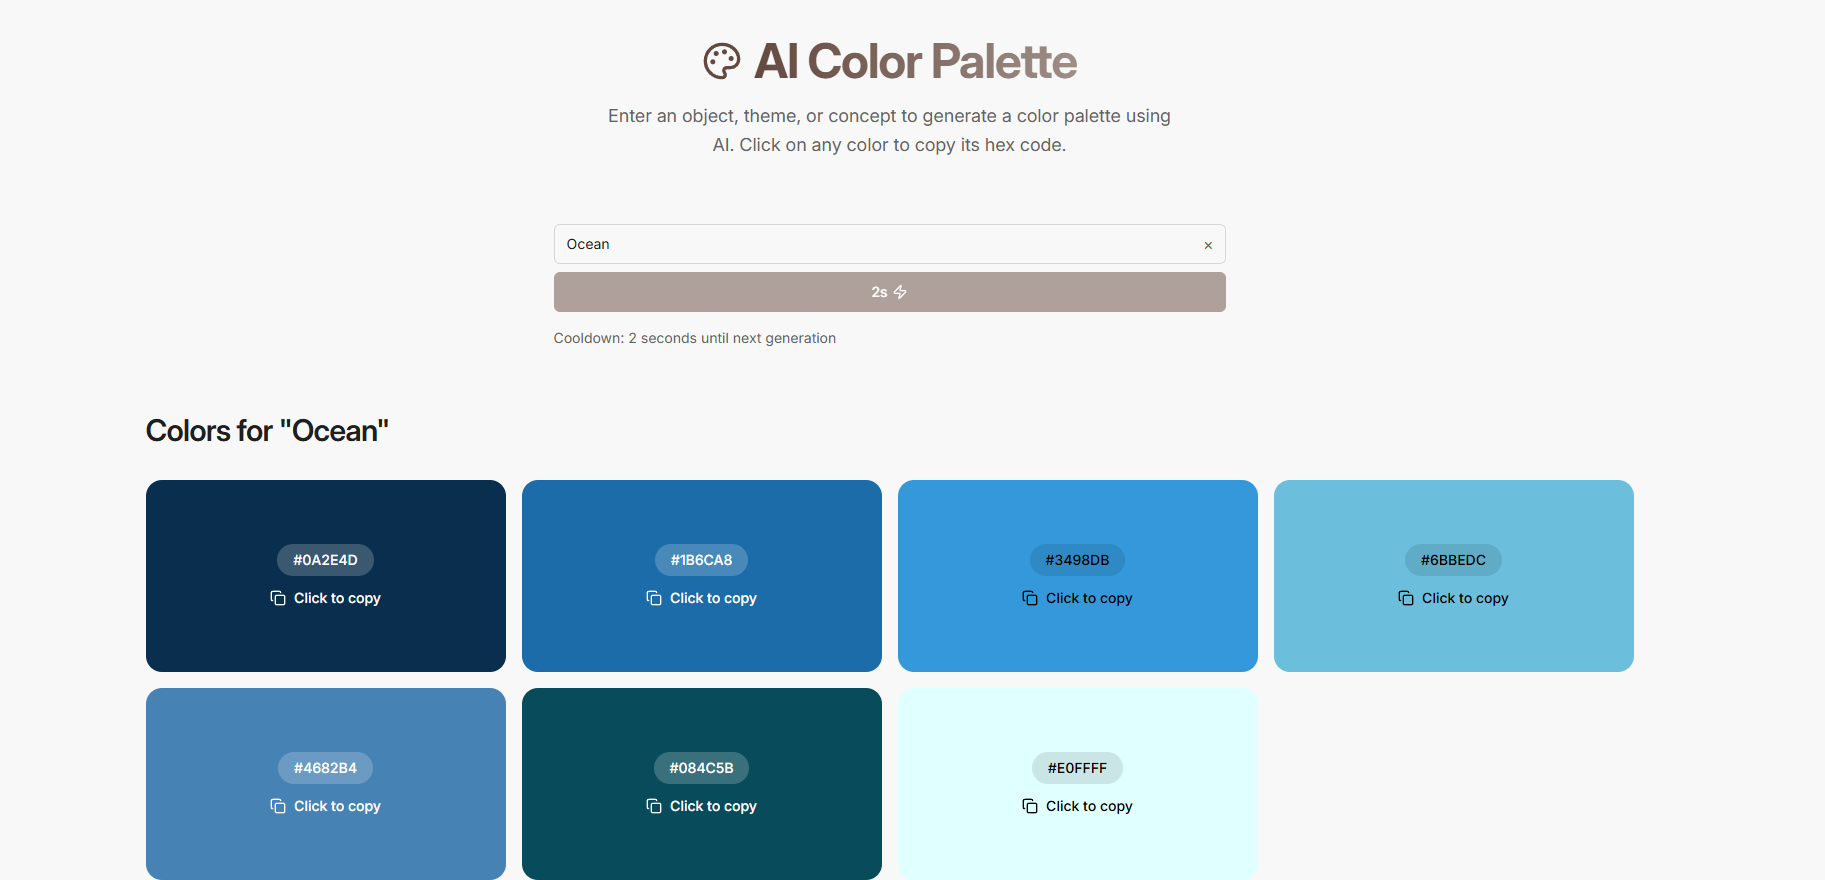This screenshot has height=880, width=1825.
Task: Click the copy icon on the #E0FFFF card
Action: coord(1029,806)
